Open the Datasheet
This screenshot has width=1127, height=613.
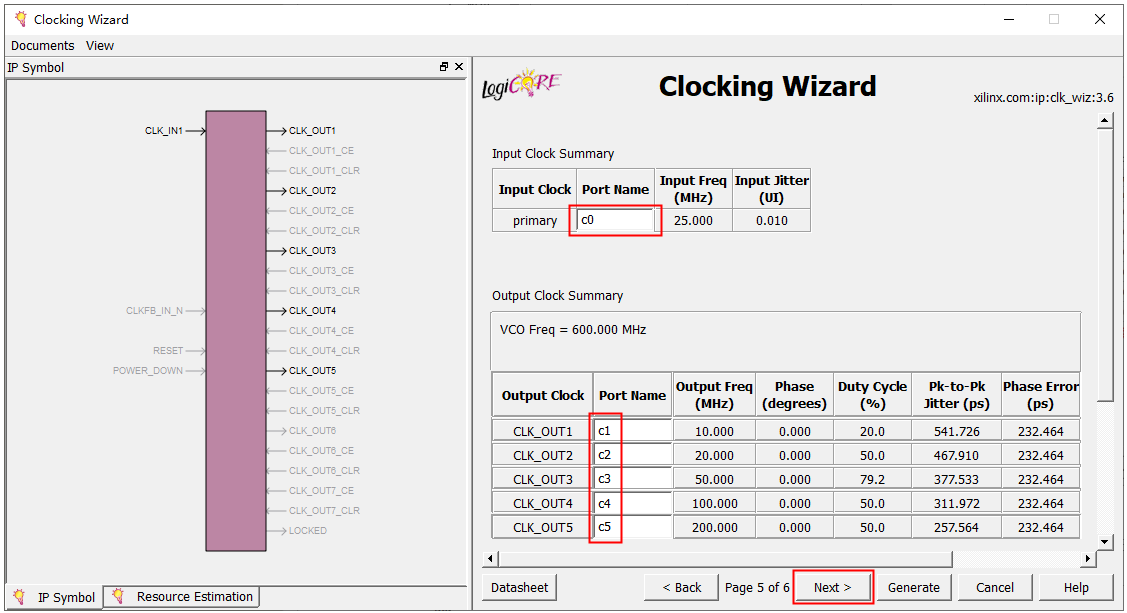coord(519,587)
